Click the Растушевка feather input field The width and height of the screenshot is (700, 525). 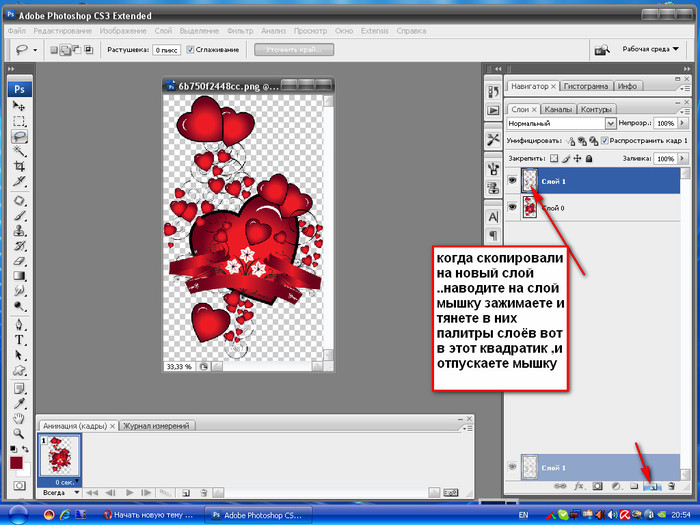(x=165, y=49)
